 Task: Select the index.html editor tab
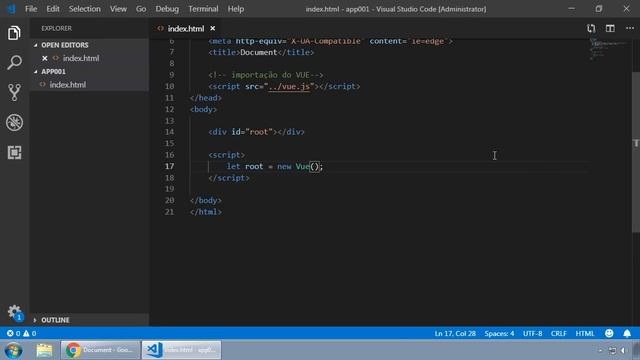(x=186, y=28)
